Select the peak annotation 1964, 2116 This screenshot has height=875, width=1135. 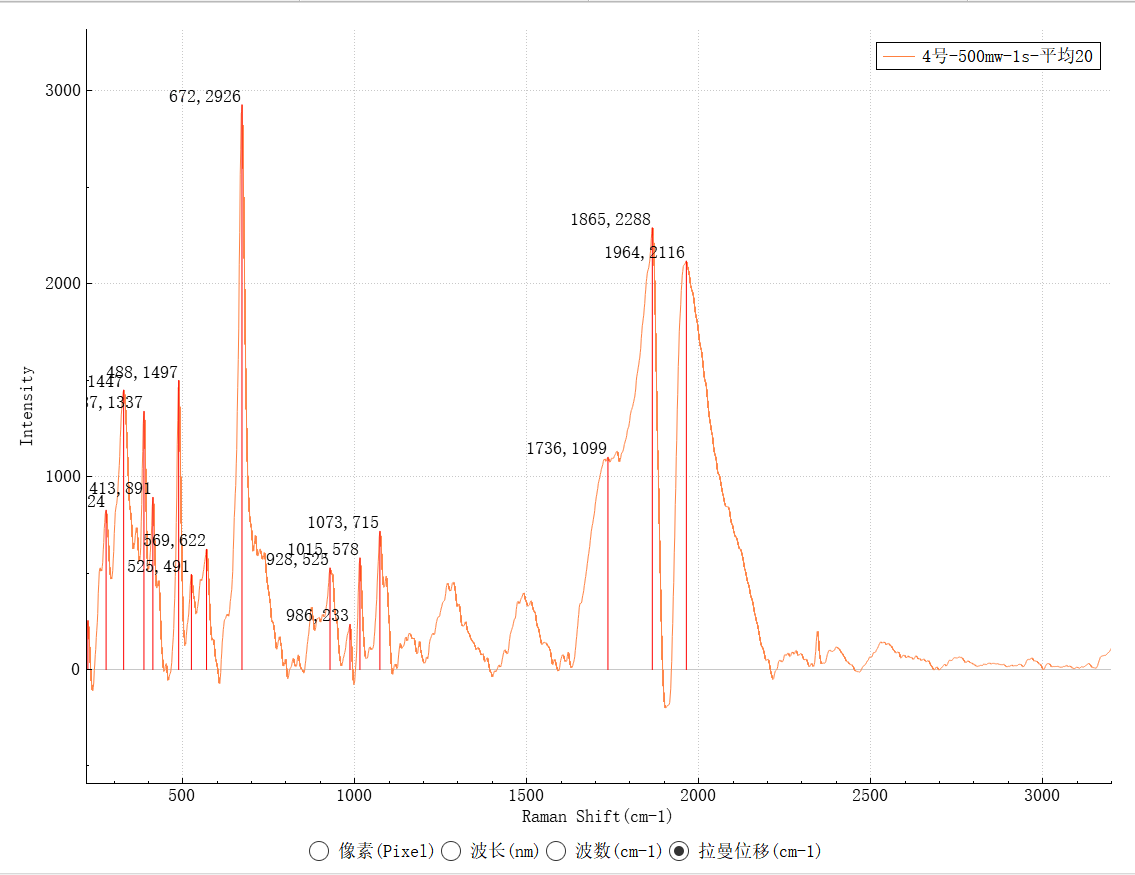pyautogui.click(x=644, y=253)
